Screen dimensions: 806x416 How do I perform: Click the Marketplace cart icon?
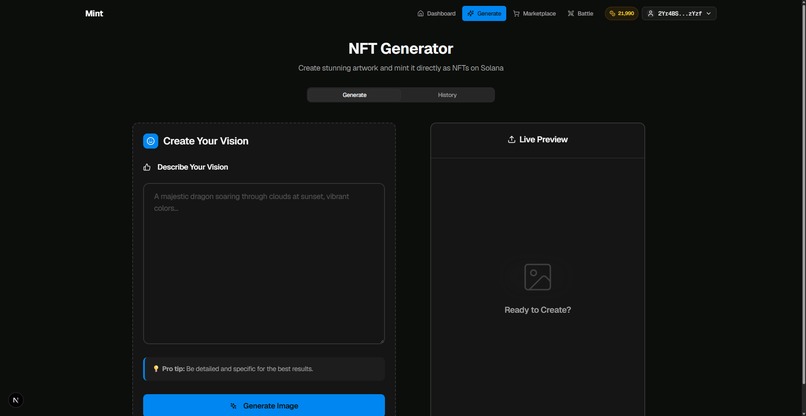(516, 13)
